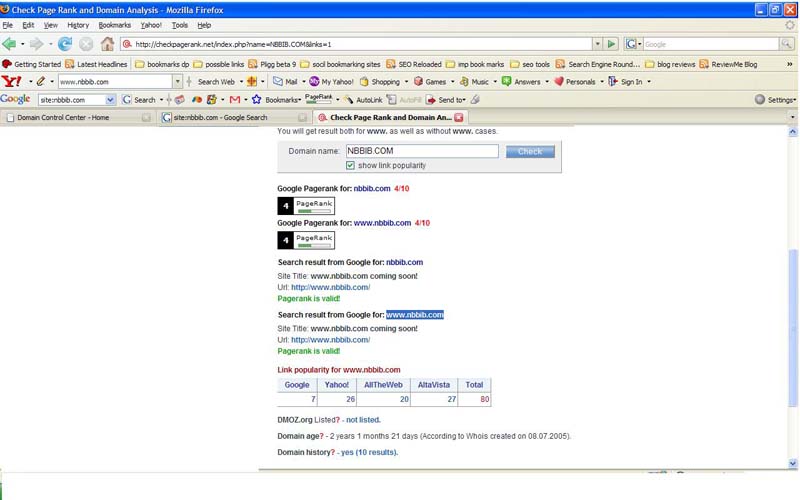The width and height of the screenshot is (800, 500).
Task: Click the Total link popularity value 80
Action: (485, 399)
